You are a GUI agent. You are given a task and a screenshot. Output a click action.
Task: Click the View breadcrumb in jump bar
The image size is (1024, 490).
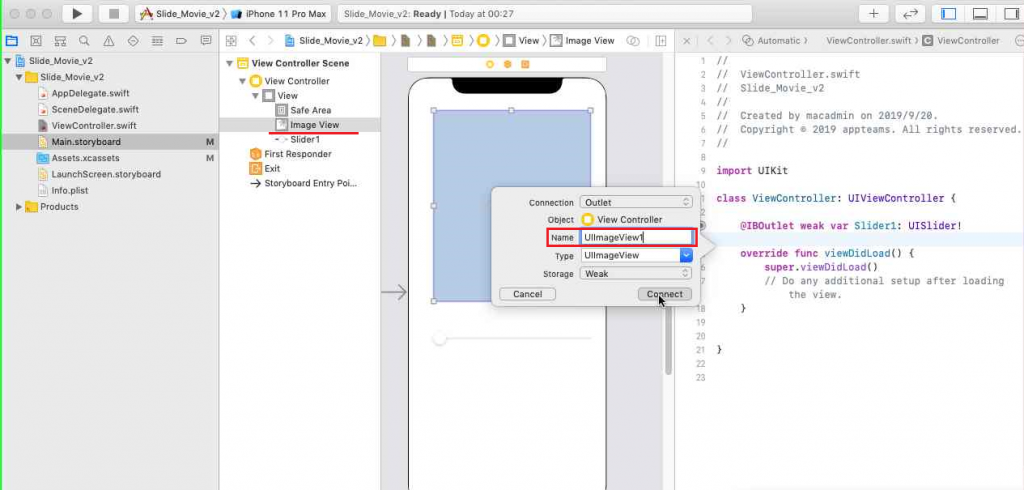pos(521,41)
